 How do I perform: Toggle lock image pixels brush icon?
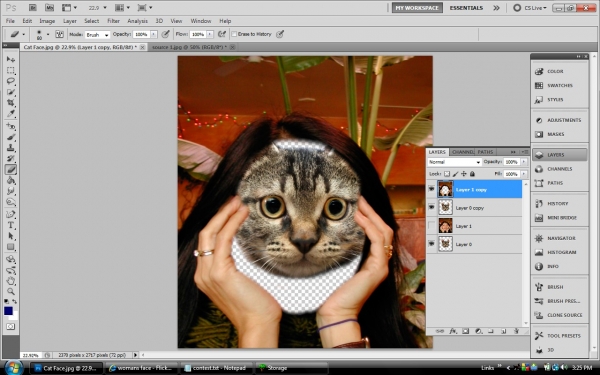(x=455, y=174)
